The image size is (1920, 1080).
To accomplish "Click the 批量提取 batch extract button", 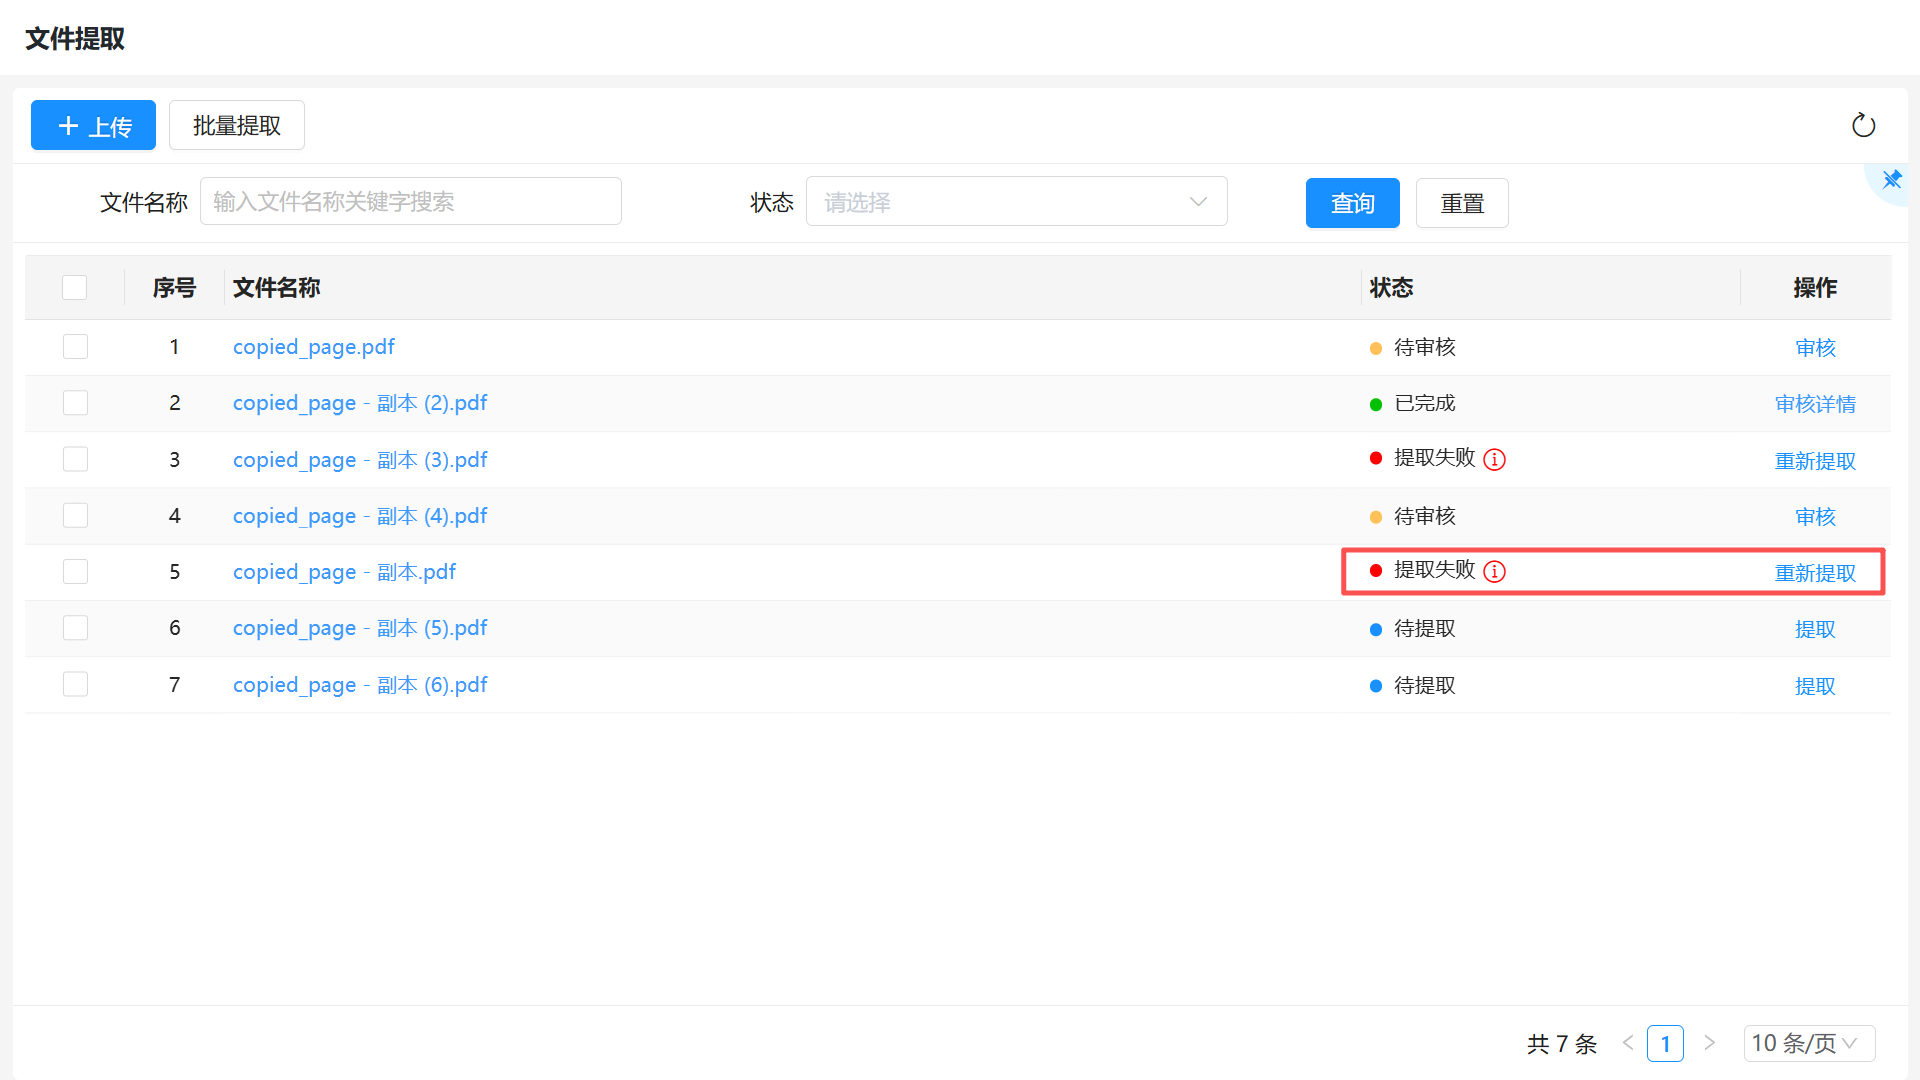I will coord(237,126).
